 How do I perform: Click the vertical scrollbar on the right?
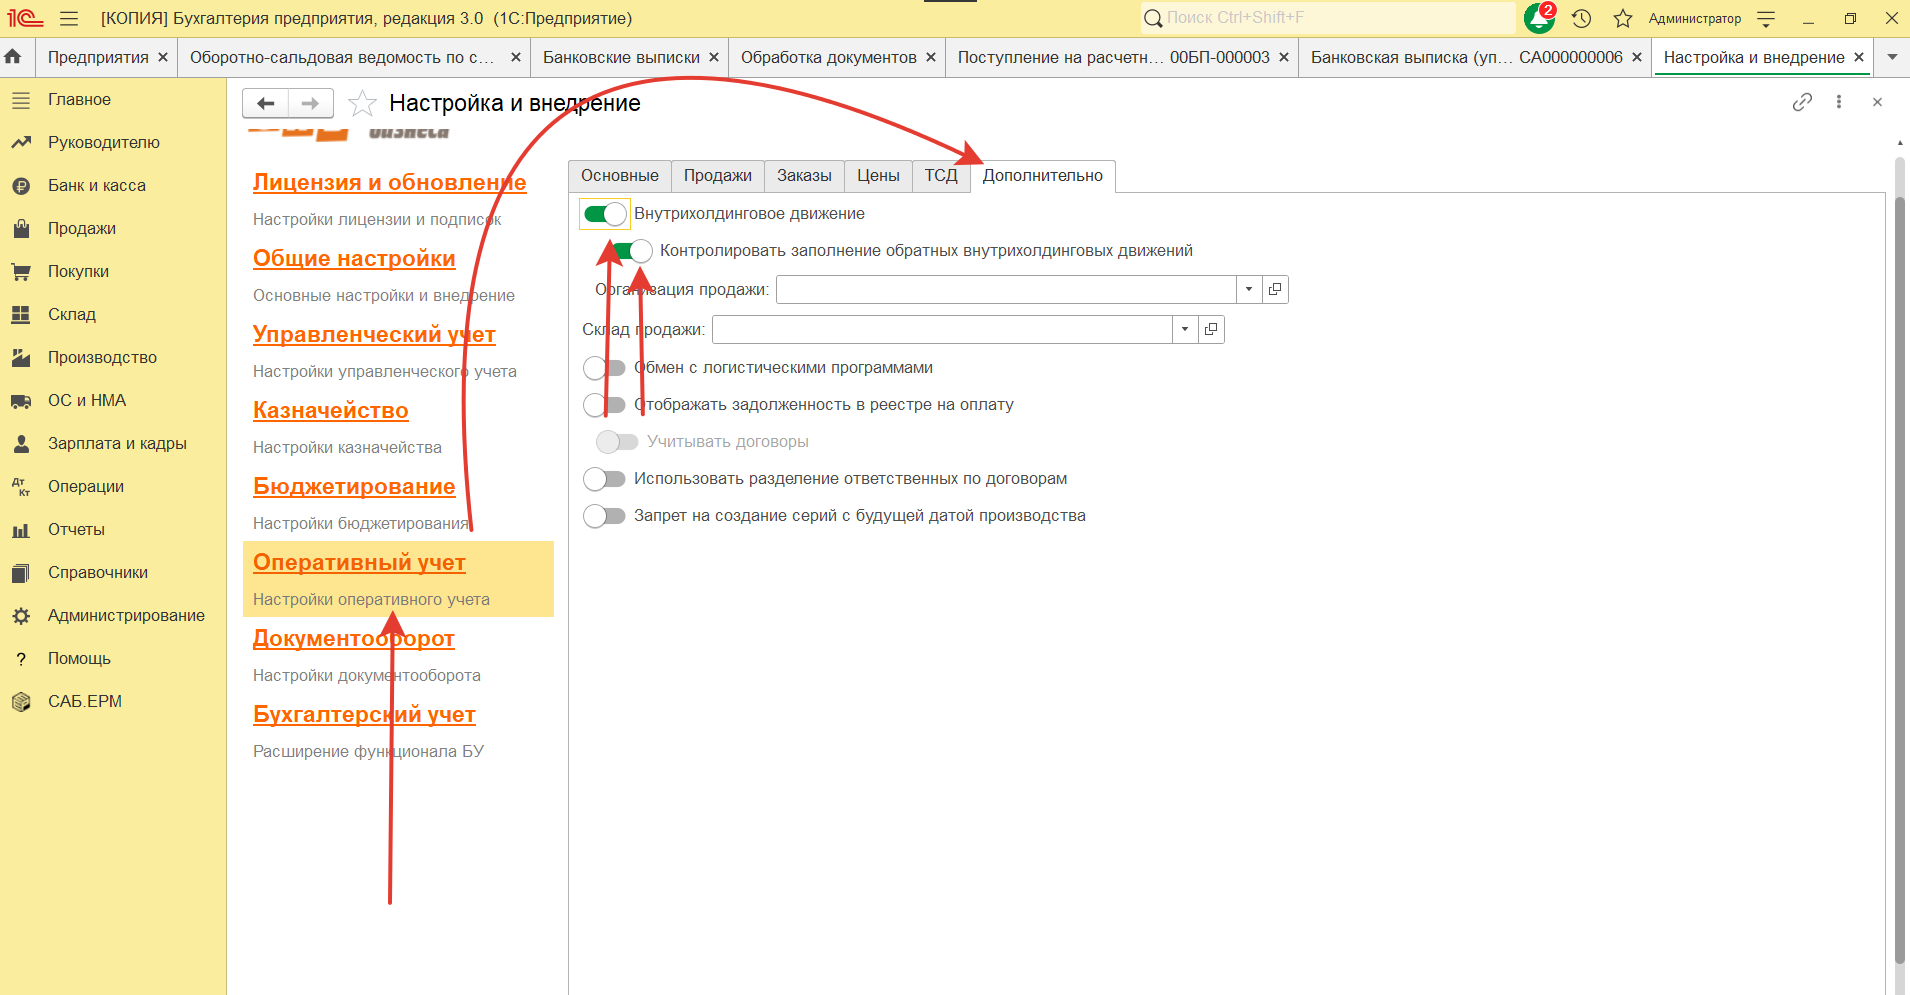click(1900, 580)
